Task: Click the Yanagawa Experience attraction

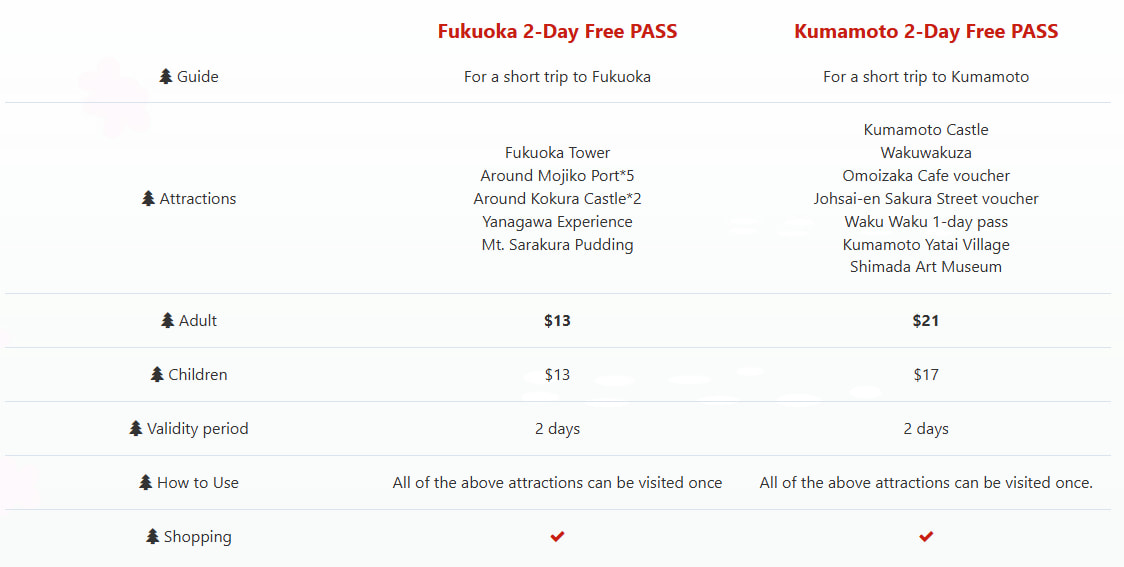Action: click(557, 221)
